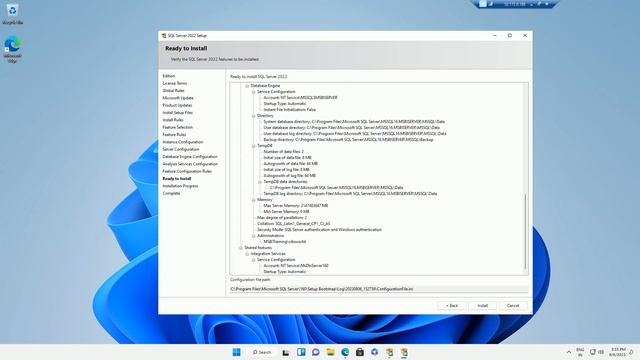Screen dimensions: 640x360
Task: Collapse the Administrators tree node
Action: [x=253, y=236]
